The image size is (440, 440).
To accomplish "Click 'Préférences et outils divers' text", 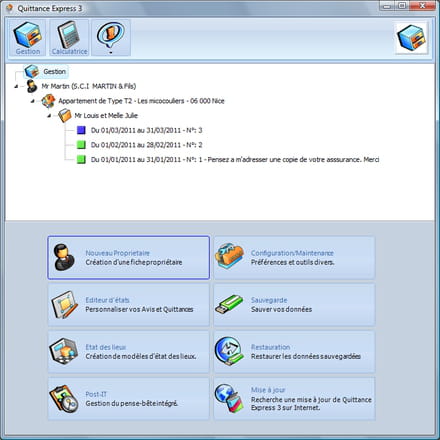I will point(293,262).
